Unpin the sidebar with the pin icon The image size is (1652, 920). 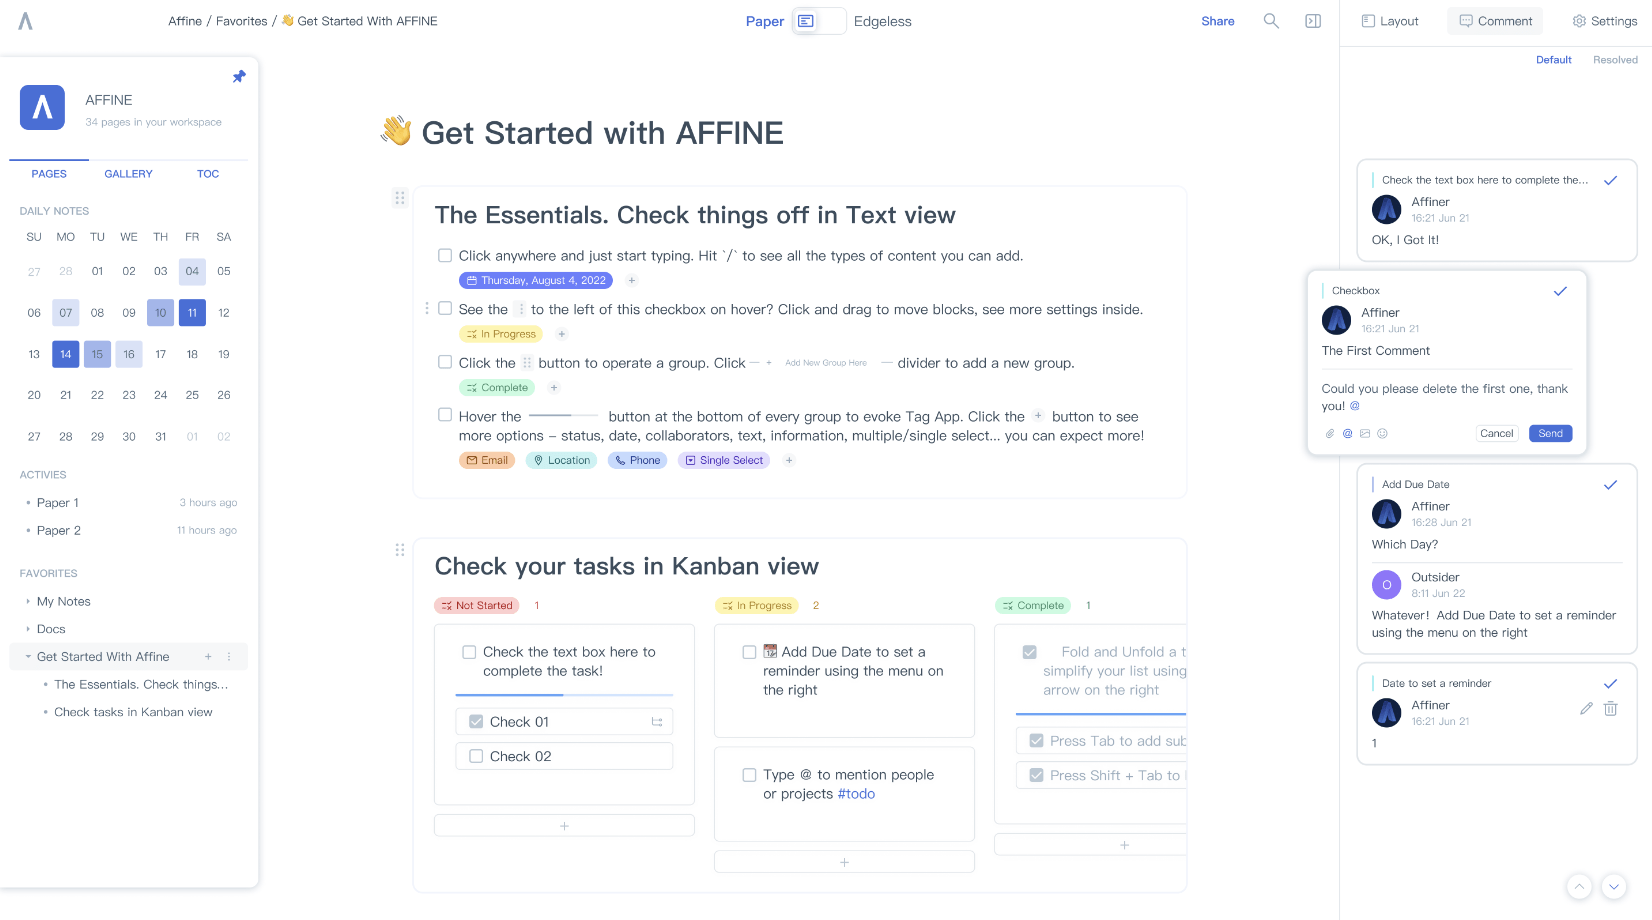[239, 77]
